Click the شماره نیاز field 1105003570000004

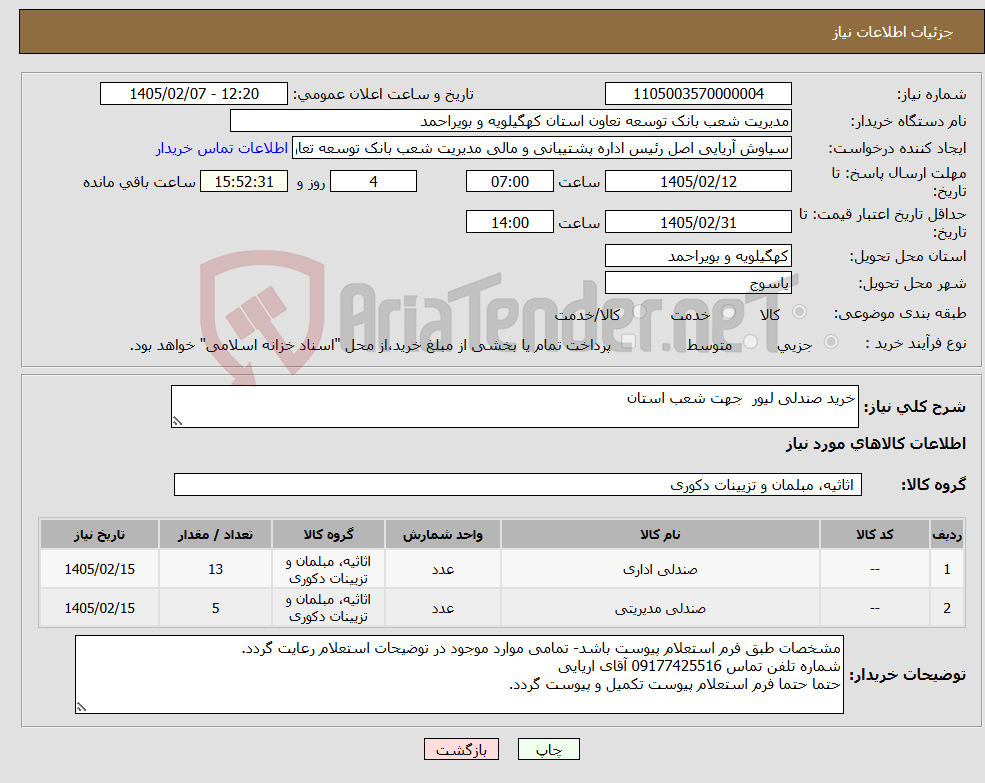pos(698,94)
